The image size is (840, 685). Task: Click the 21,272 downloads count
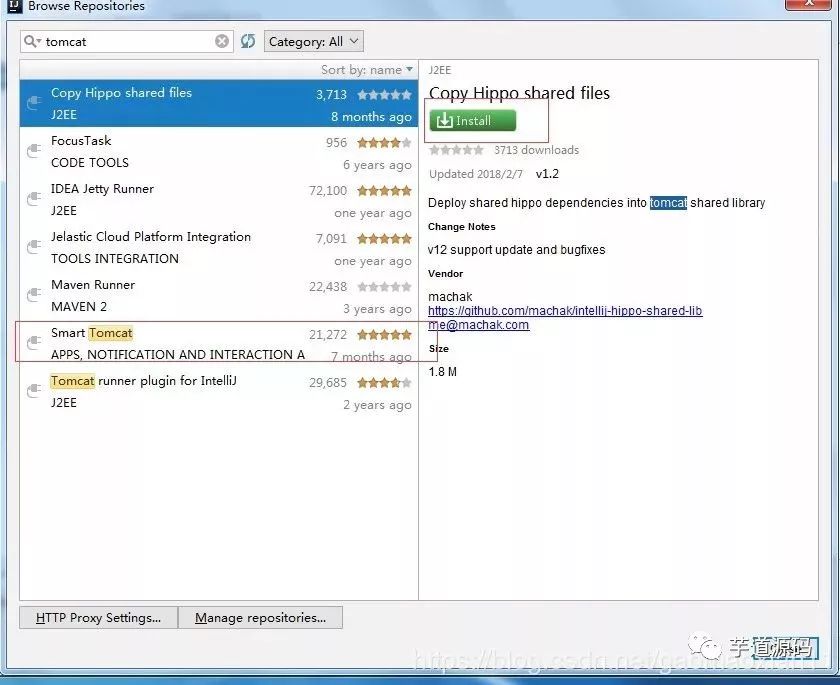328,335
